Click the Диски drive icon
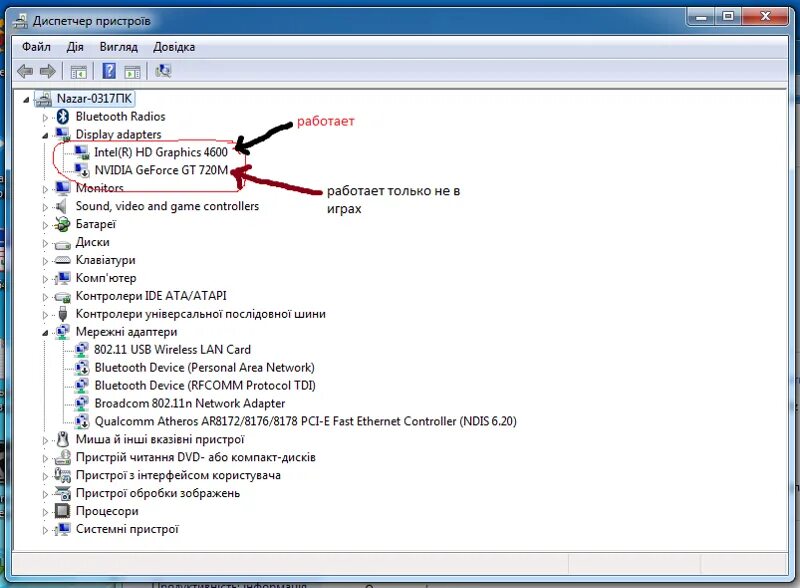 pos(62,243)
